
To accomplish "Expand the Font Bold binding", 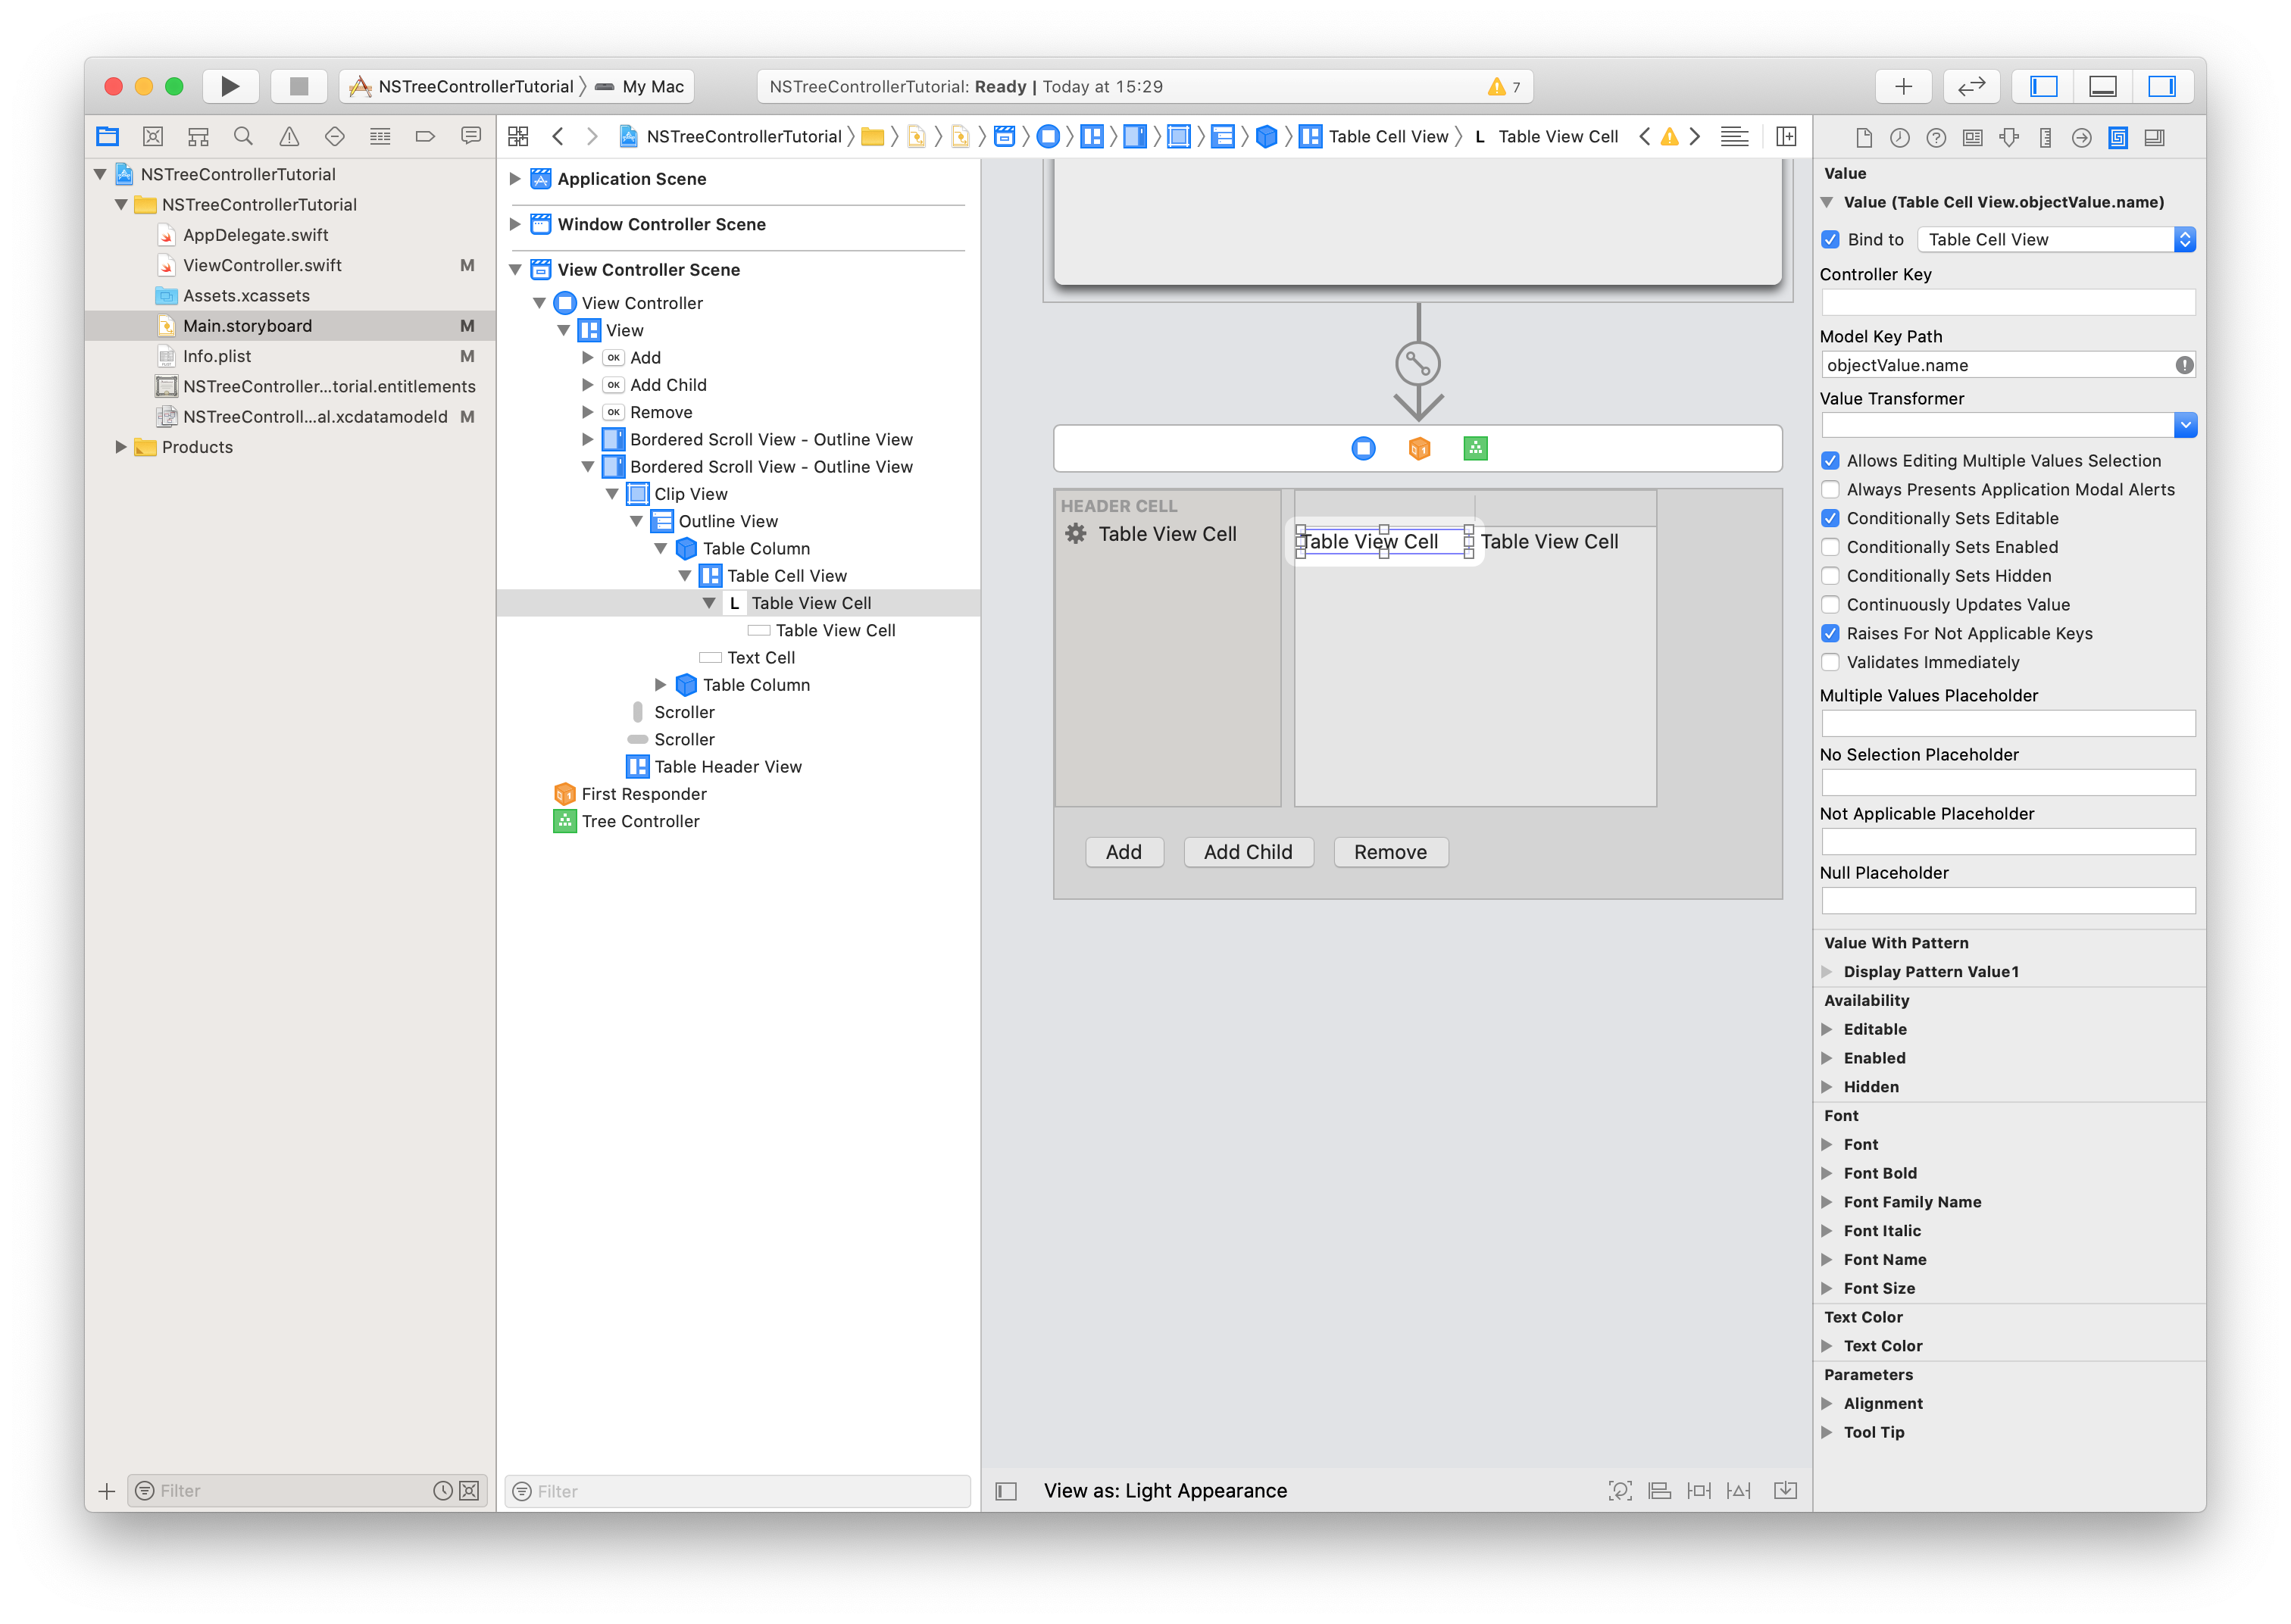I will point(1827,1173).
